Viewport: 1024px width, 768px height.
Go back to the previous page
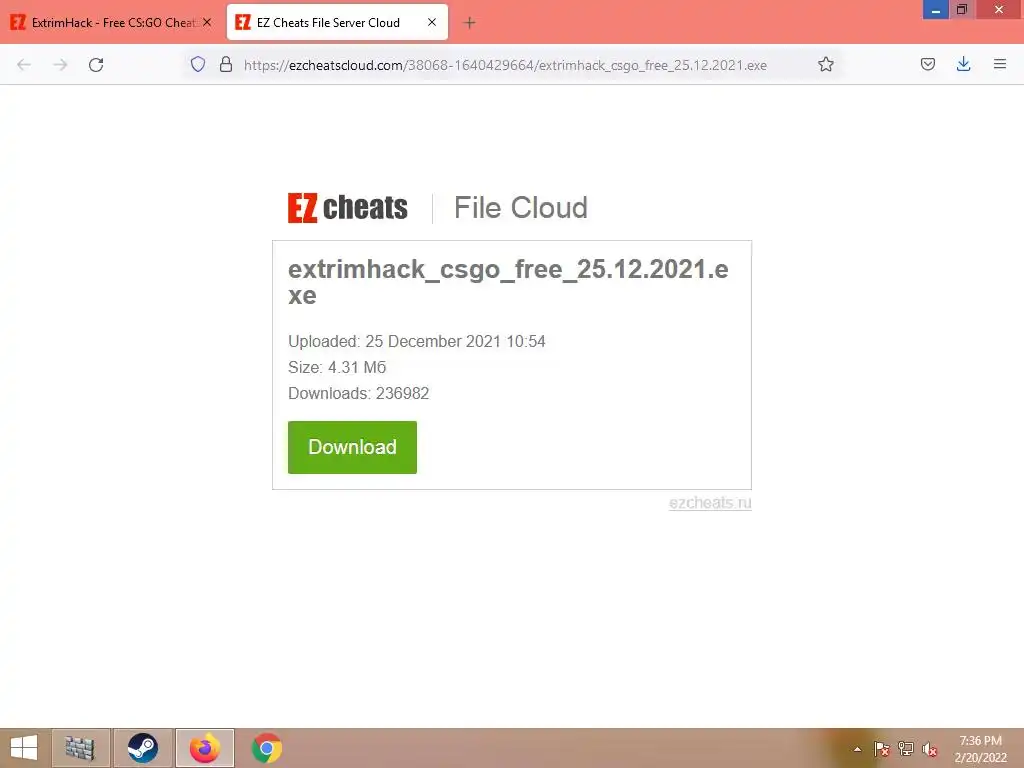[x=24, y=65]
